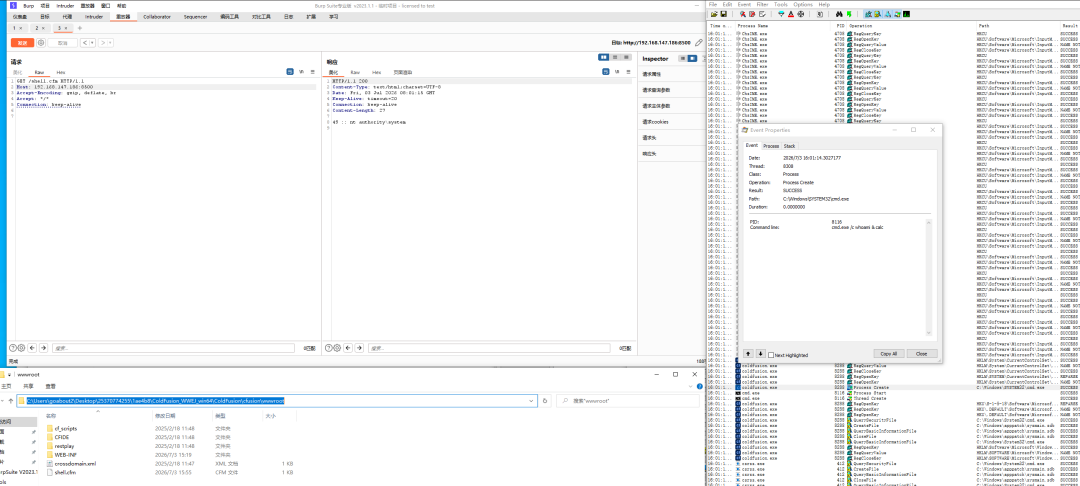Screen dimensions: 1080x486
Task: Toggle the Process Monitor filter funnel icon
Action: (x=781, y=14)
